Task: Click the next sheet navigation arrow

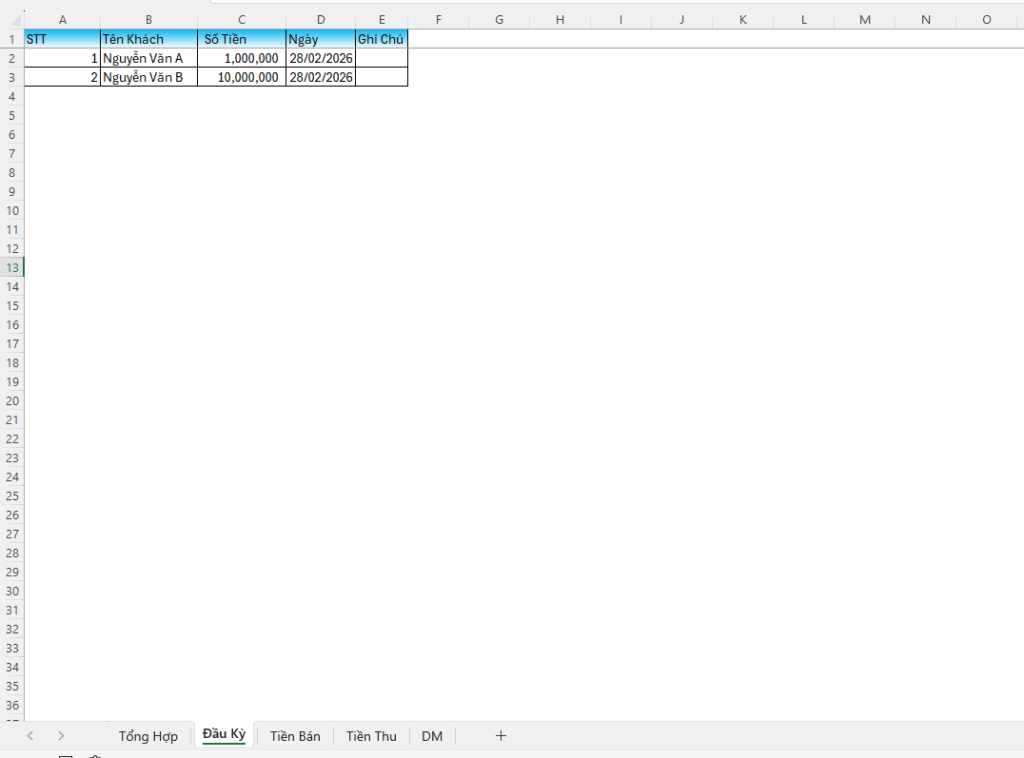Action: pyautogui.click(x=61, y=736)
